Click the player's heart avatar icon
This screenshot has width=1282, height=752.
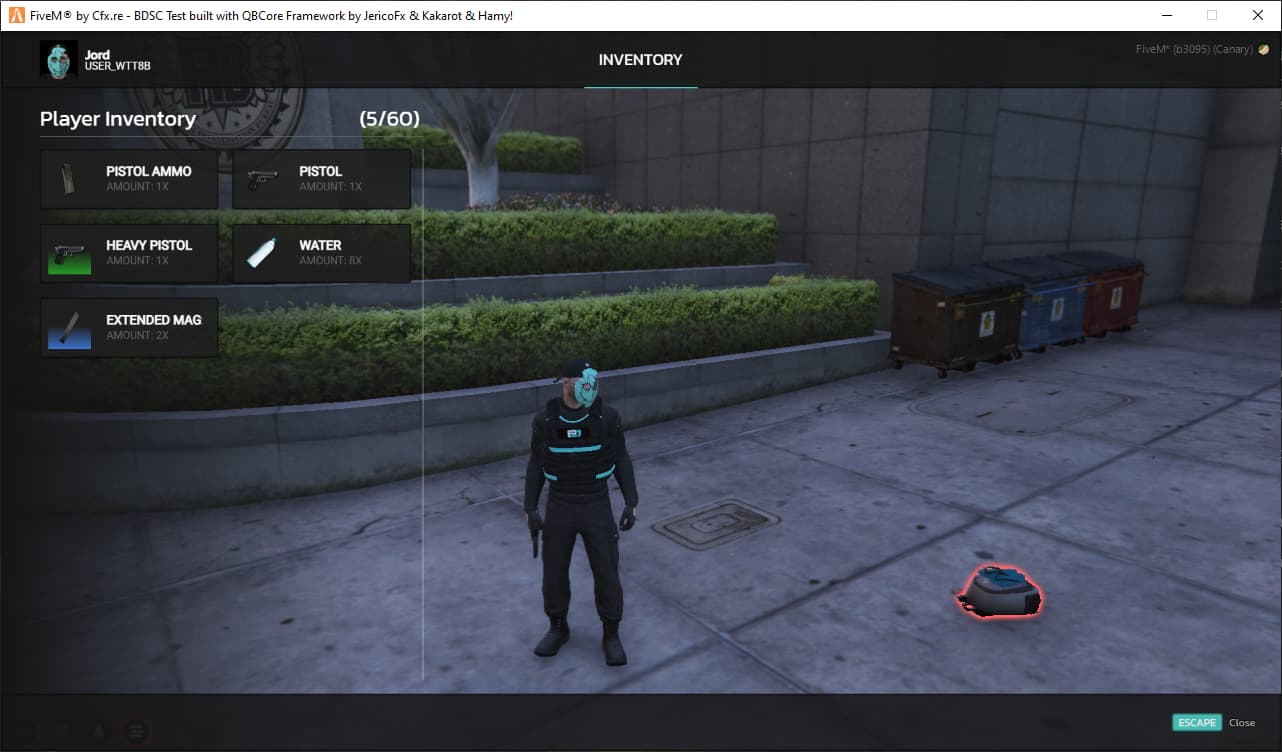(x=58, y=59)
